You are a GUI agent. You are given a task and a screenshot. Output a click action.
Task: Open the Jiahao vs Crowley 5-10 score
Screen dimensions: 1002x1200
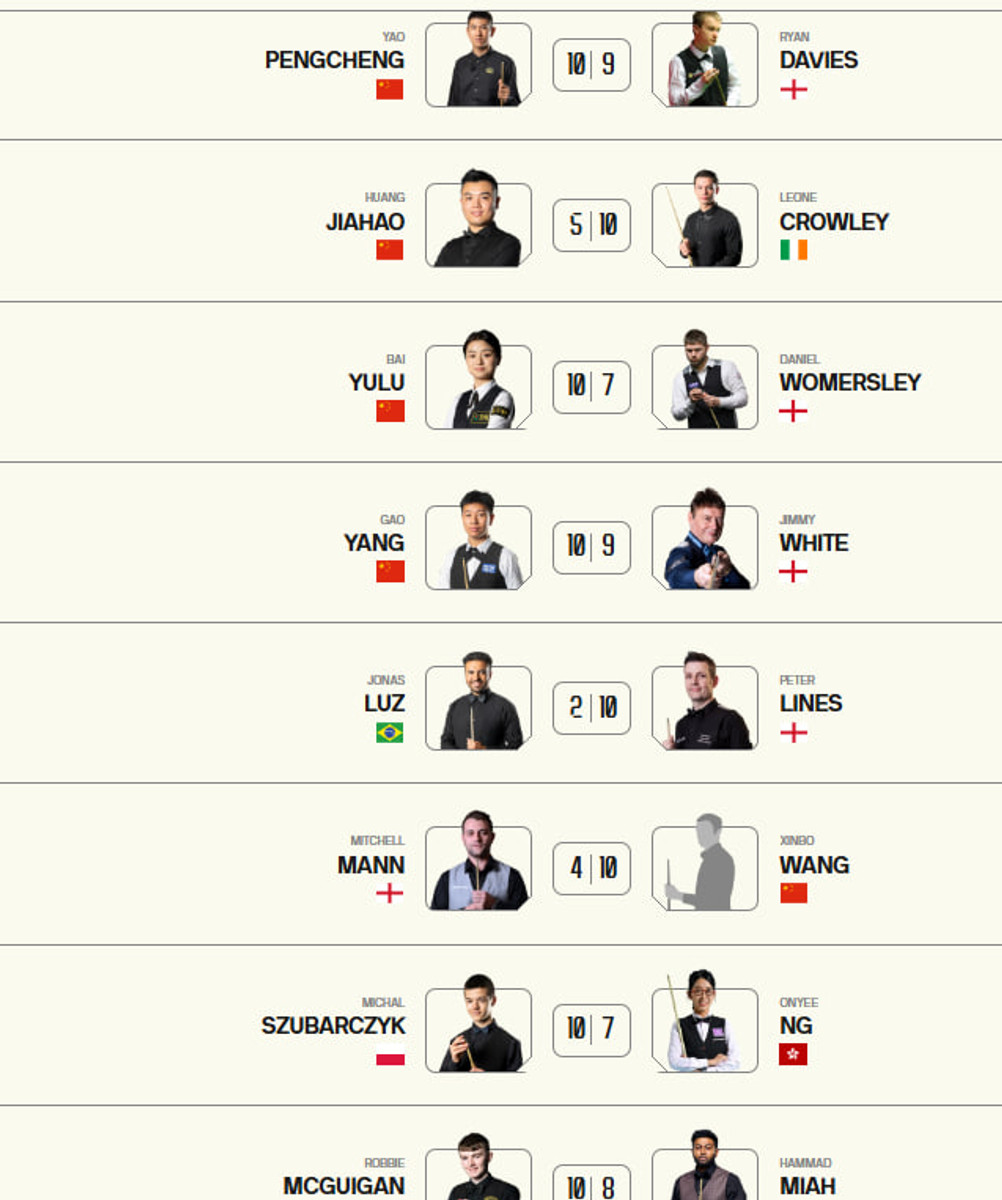(591, 225)
